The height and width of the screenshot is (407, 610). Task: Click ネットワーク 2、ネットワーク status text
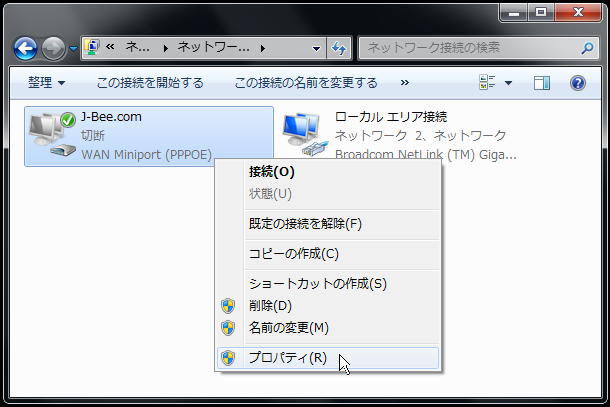[x=420, y=135]
